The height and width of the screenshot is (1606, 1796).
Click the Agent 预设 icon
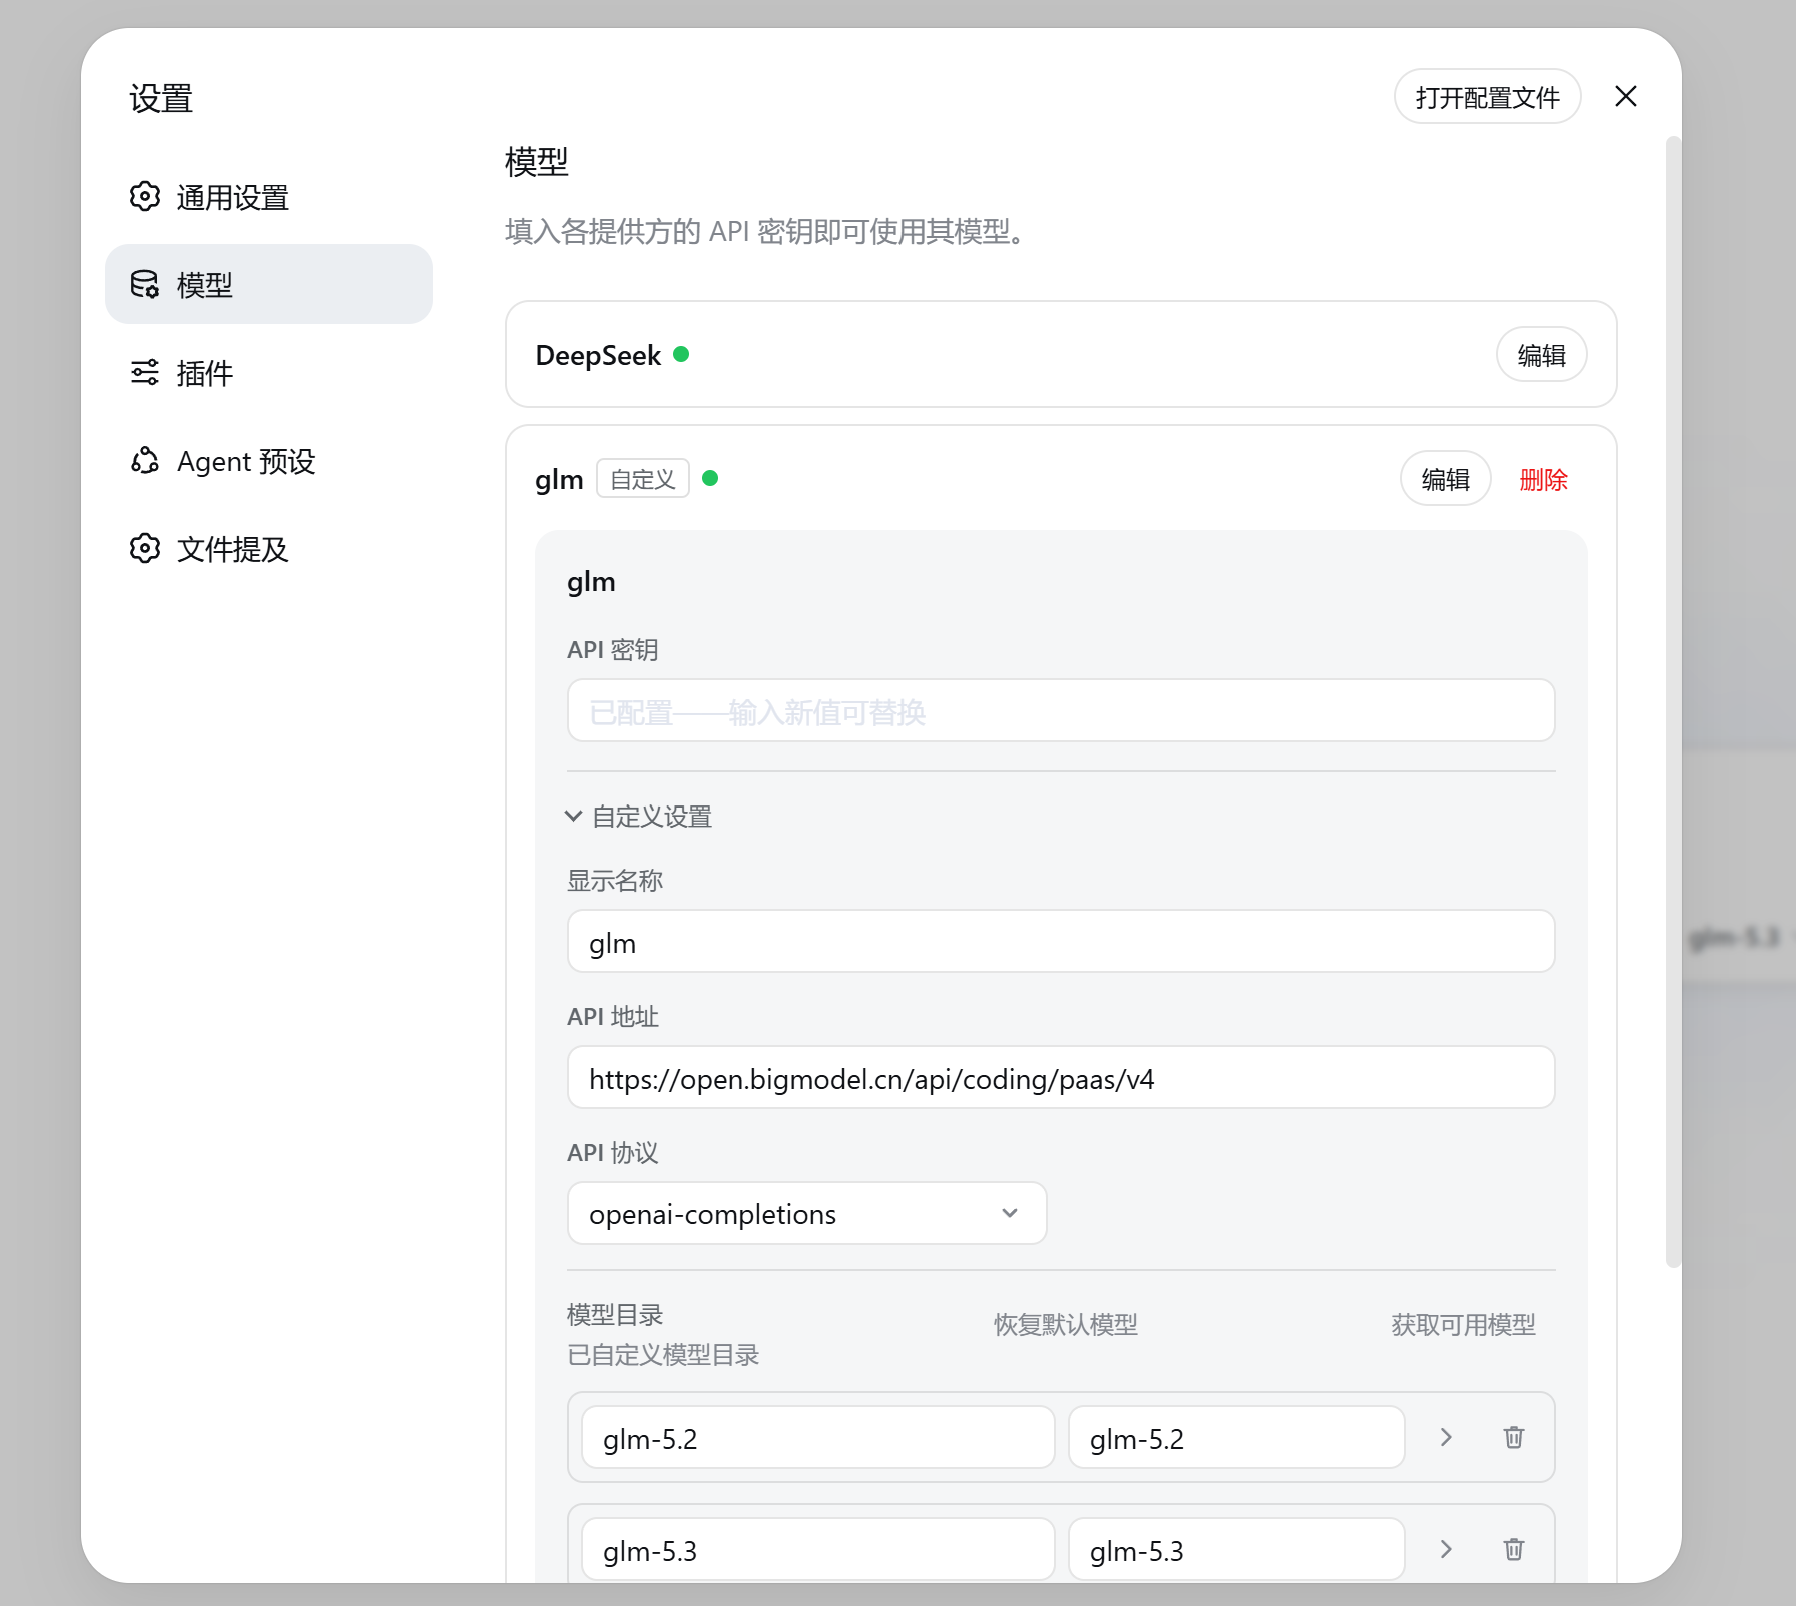[x=145, y=461]
